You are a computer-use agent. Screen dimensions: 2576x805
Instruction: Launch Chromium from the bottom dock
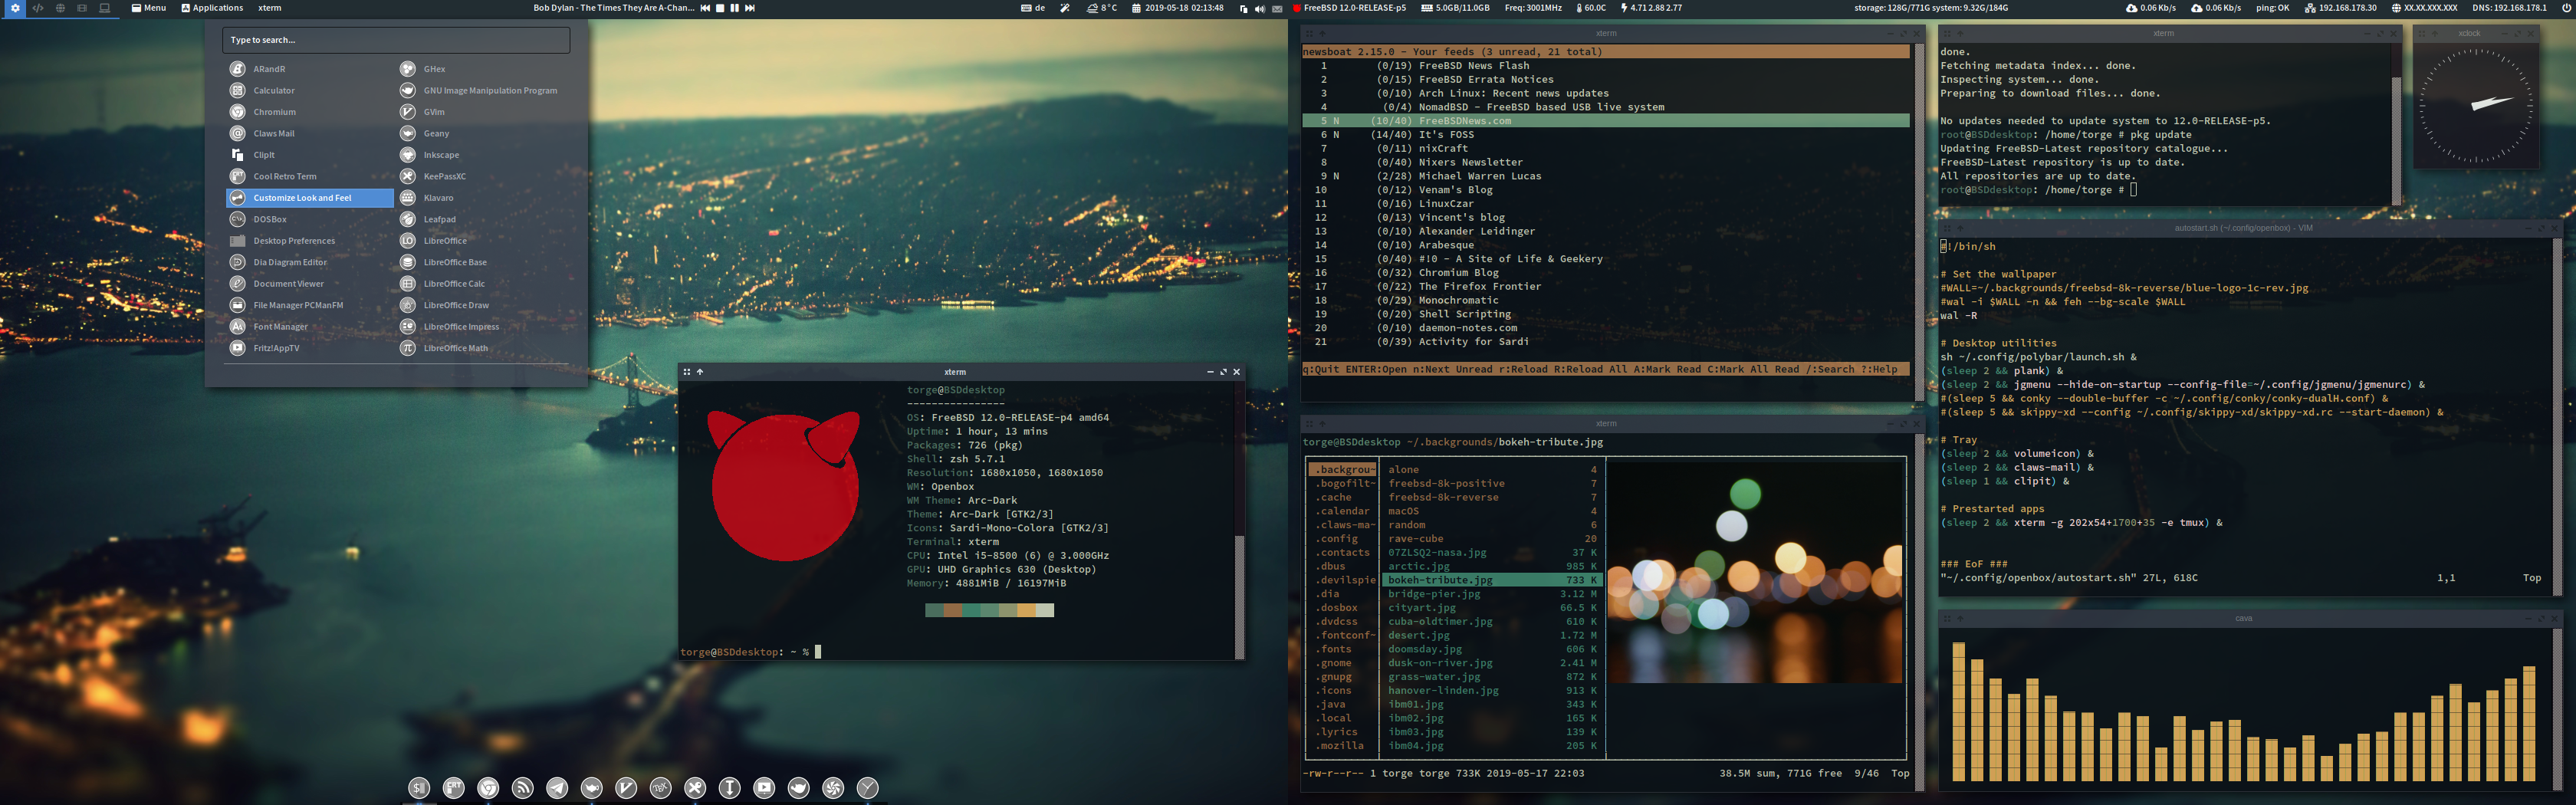(x=488, y=788)
